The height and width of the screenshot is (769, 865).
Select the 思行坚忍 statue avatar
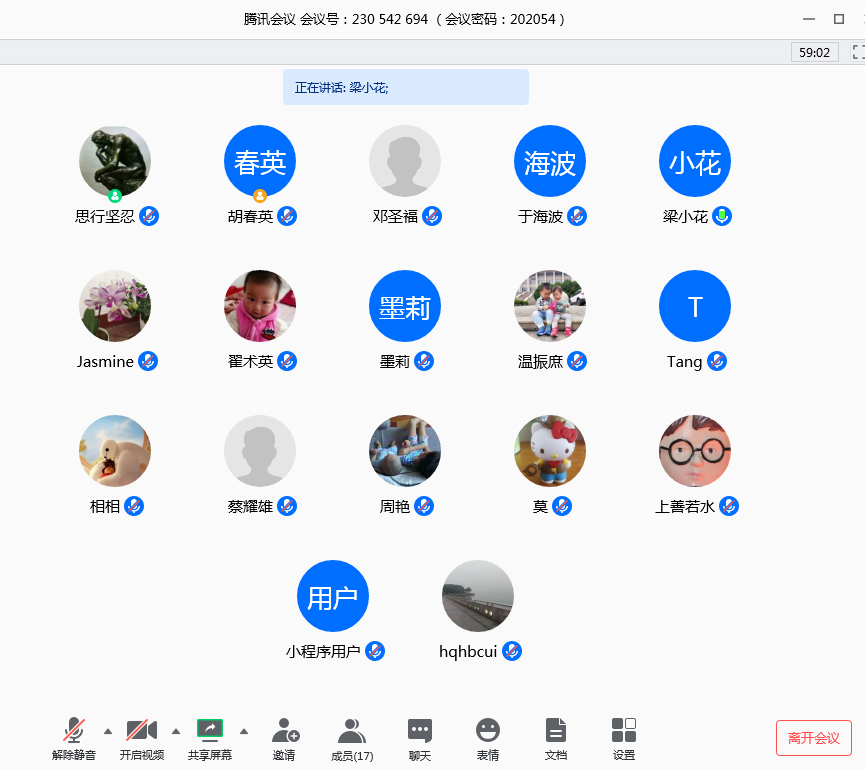[x=115, y=161]
